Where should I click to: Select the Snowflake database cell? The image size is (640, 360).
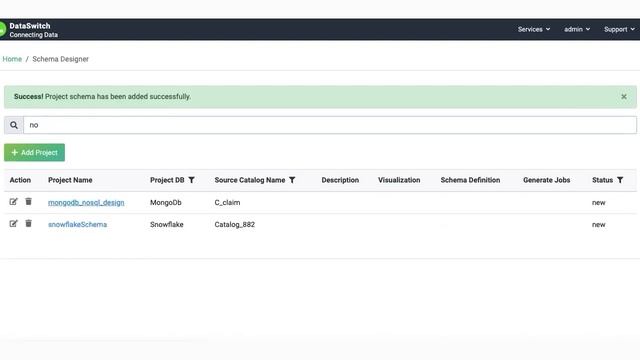pos(167,224)
